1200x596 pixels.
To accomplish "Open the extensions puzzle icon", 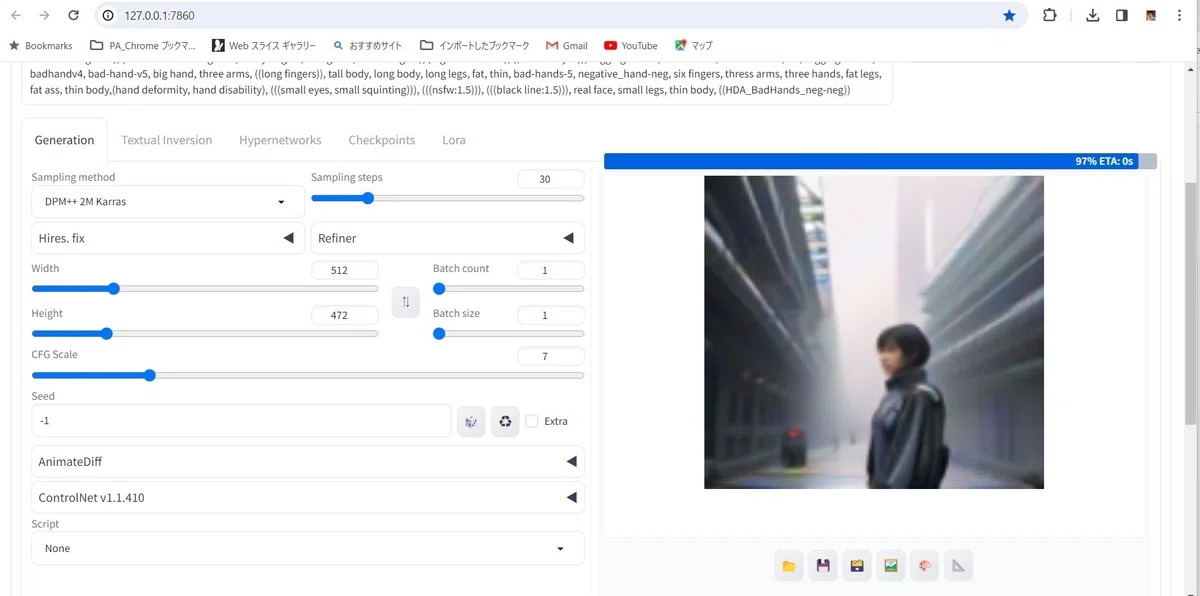I will (1049, 15).
